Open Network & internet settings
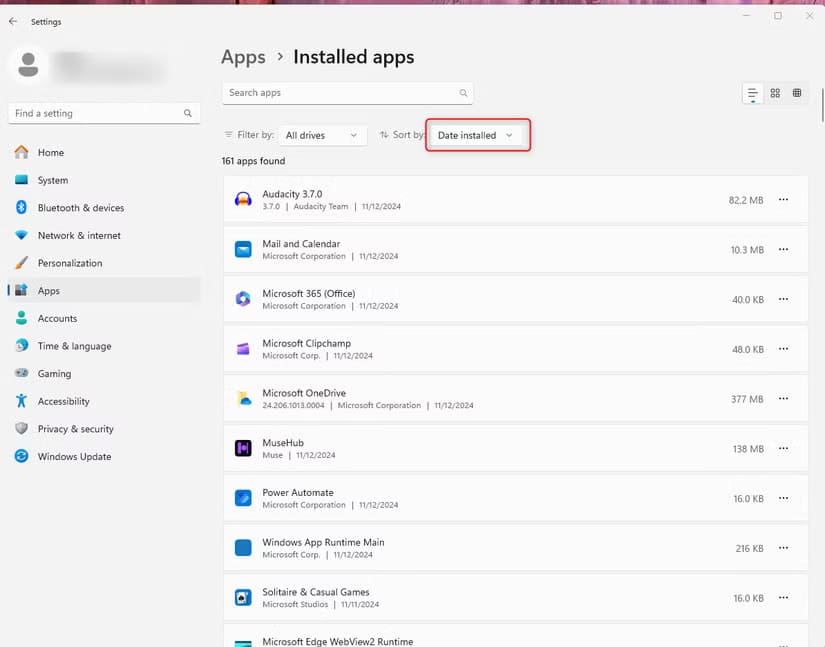 pyautogui.click(x=104, y=235)
